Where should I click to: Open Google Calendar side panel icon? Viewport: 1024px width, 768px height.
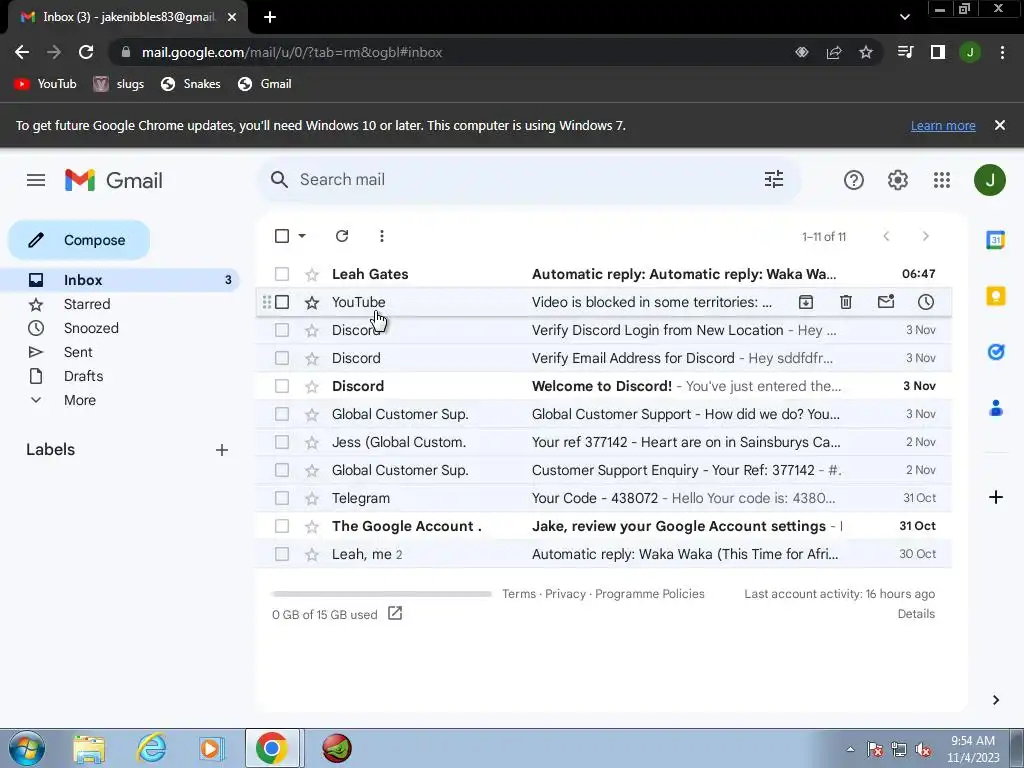pyautogui.click(x=996, y=240)
